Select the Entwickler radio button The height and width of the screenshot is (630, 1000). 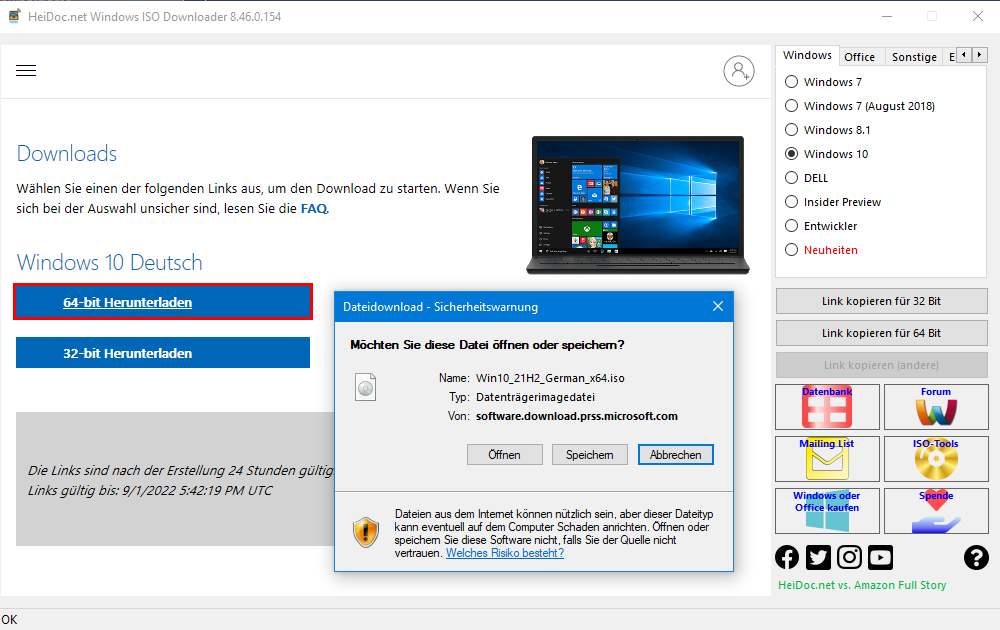pos(791,226)
